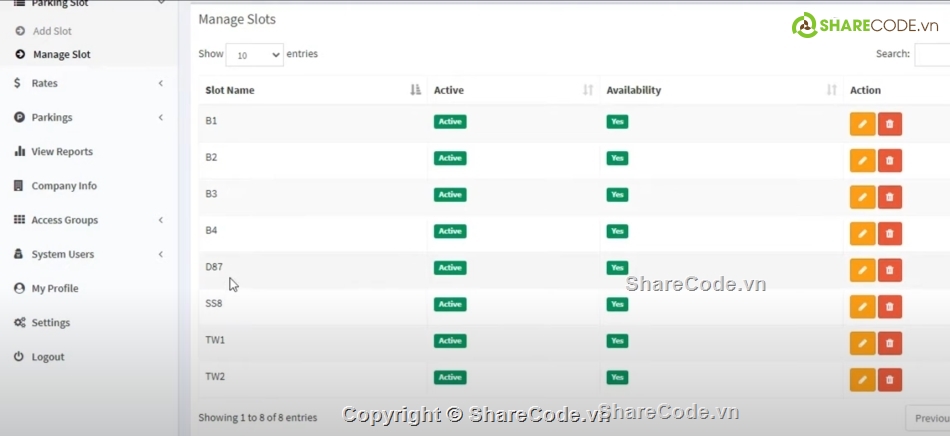
Task: Delete slot SS8 with trash icon
Action: (889, 307)
